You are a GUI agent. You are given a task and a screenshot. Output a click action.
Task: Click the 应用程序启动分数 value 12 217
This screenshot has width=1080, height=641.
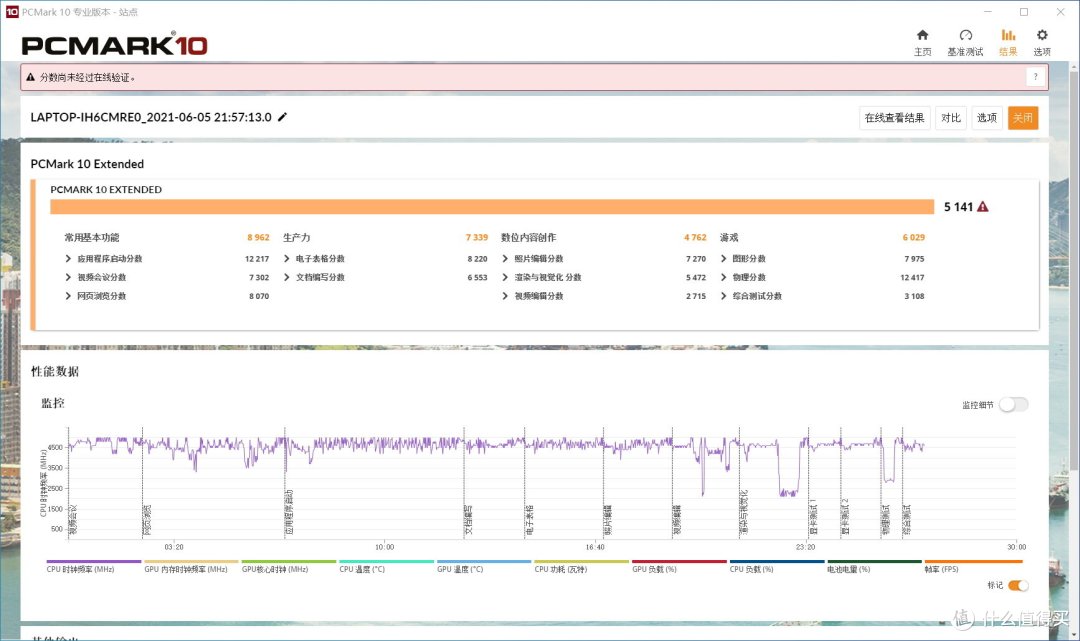click(257, 259)
